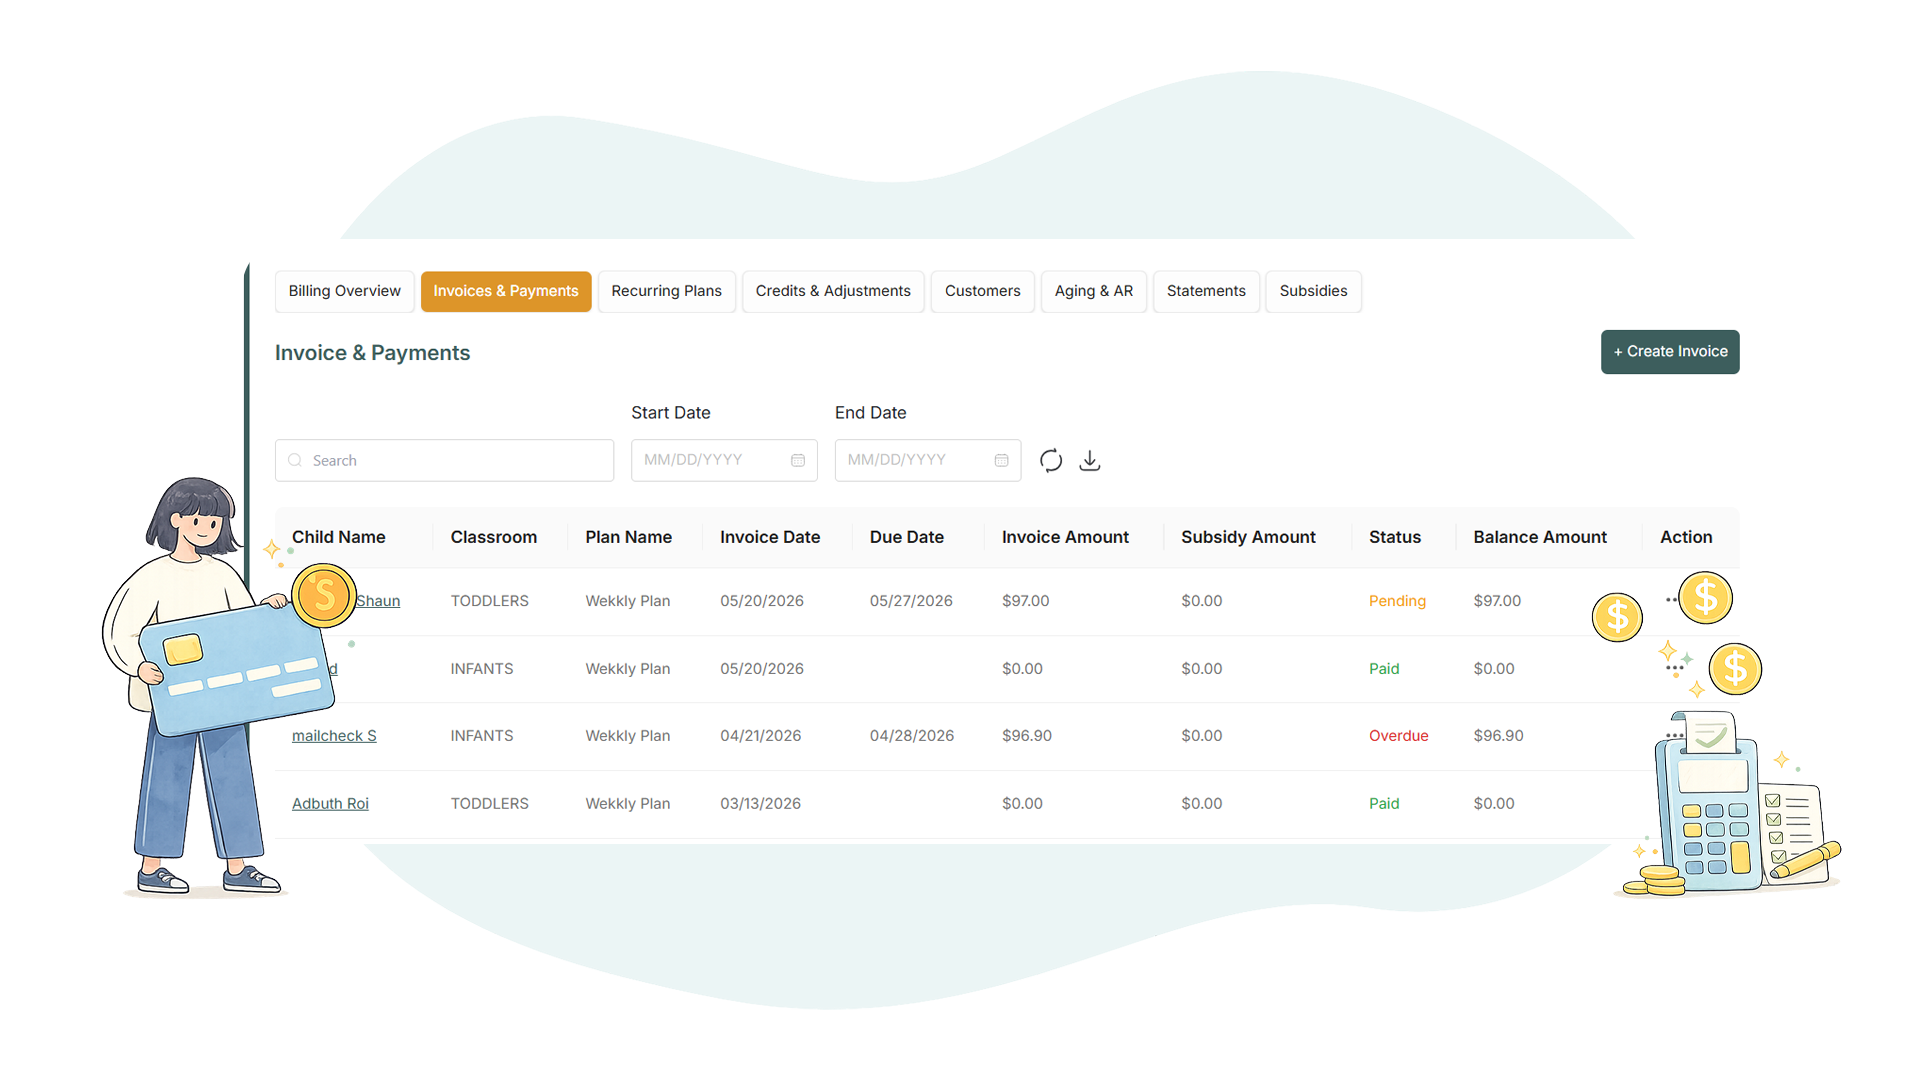1920x1080 pixels.
Task: Click the Balance Amount column header
Action: click(x=1539, y=537)
